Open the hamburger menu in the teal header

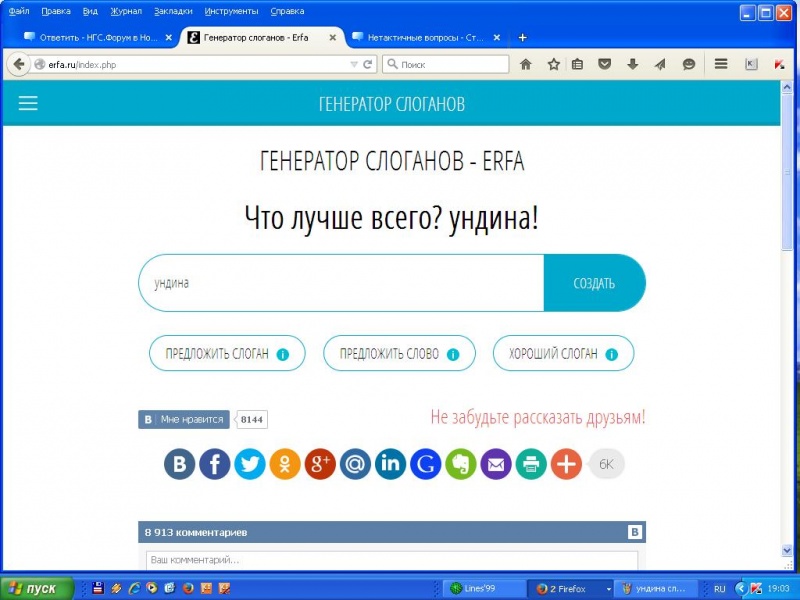pyautogui.click(x=28, y=104)
